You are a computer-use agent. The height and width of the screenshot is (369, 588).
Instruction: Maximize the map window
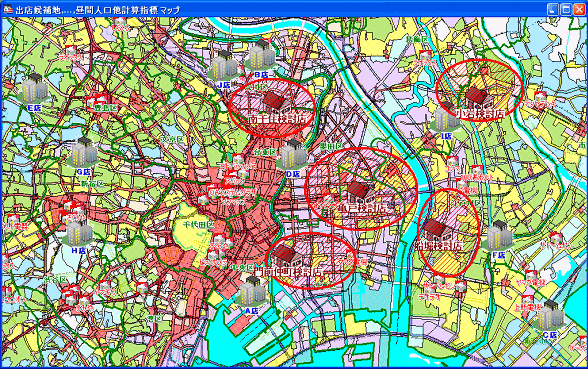point(566,9)
